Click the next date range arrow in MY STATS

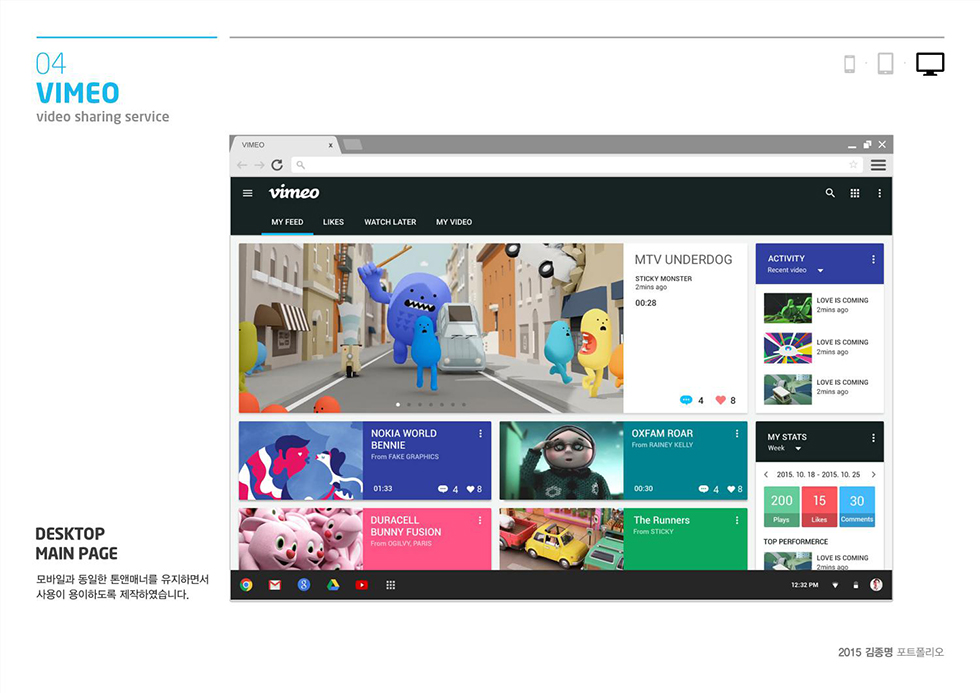click(x=873, y=475)
